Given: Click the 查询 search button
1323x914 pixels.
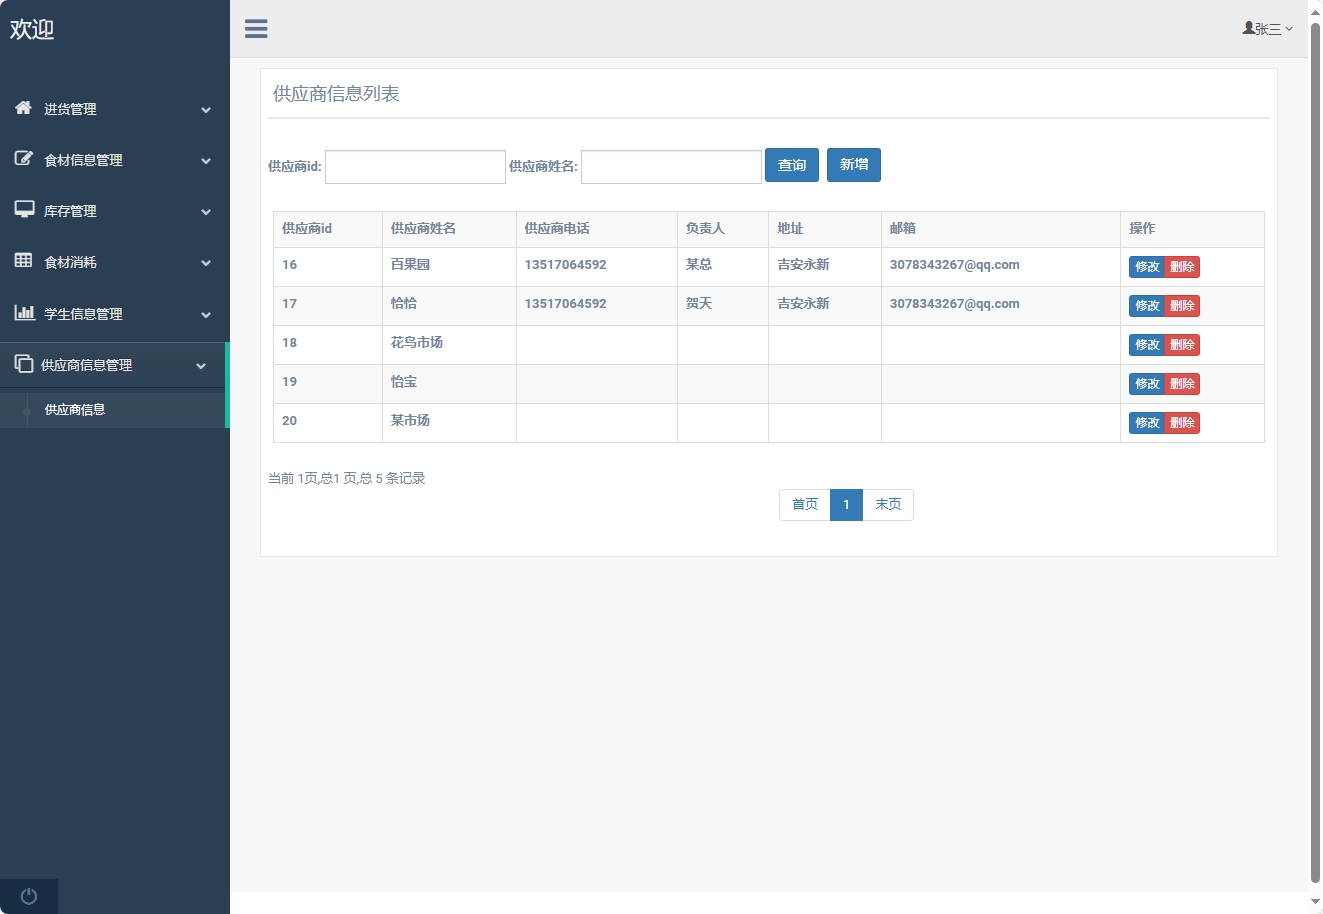Looking at the screenshot, I should coord(791,165).
